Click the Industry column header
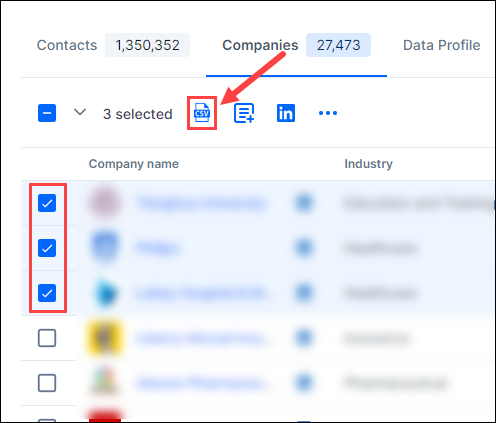Viewport: 496px width, 423px height. [368, 164]
